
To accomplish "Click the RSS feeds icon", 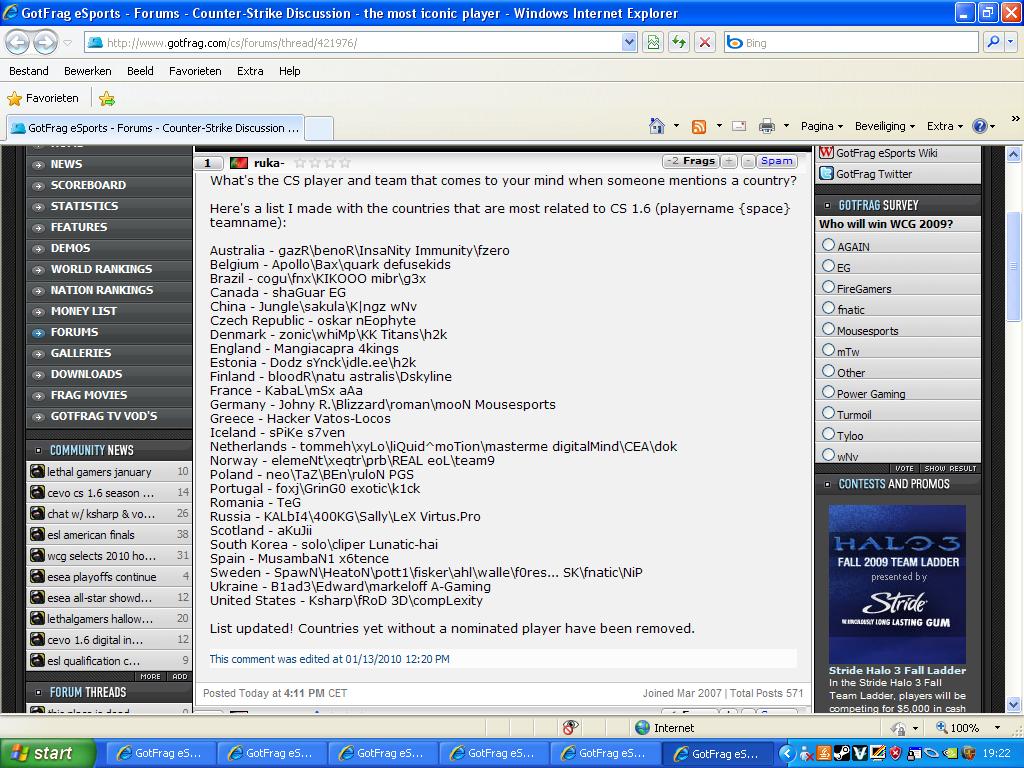I will [699, 127].
